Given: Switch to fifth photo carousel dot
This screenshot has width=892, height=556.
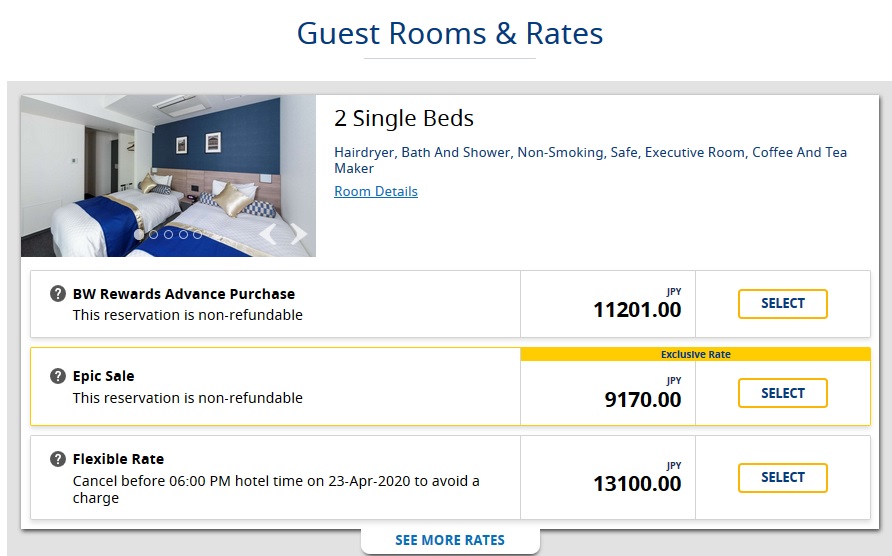Looking at the screenshot, I should pyautogui.click(x=197, y=234).
